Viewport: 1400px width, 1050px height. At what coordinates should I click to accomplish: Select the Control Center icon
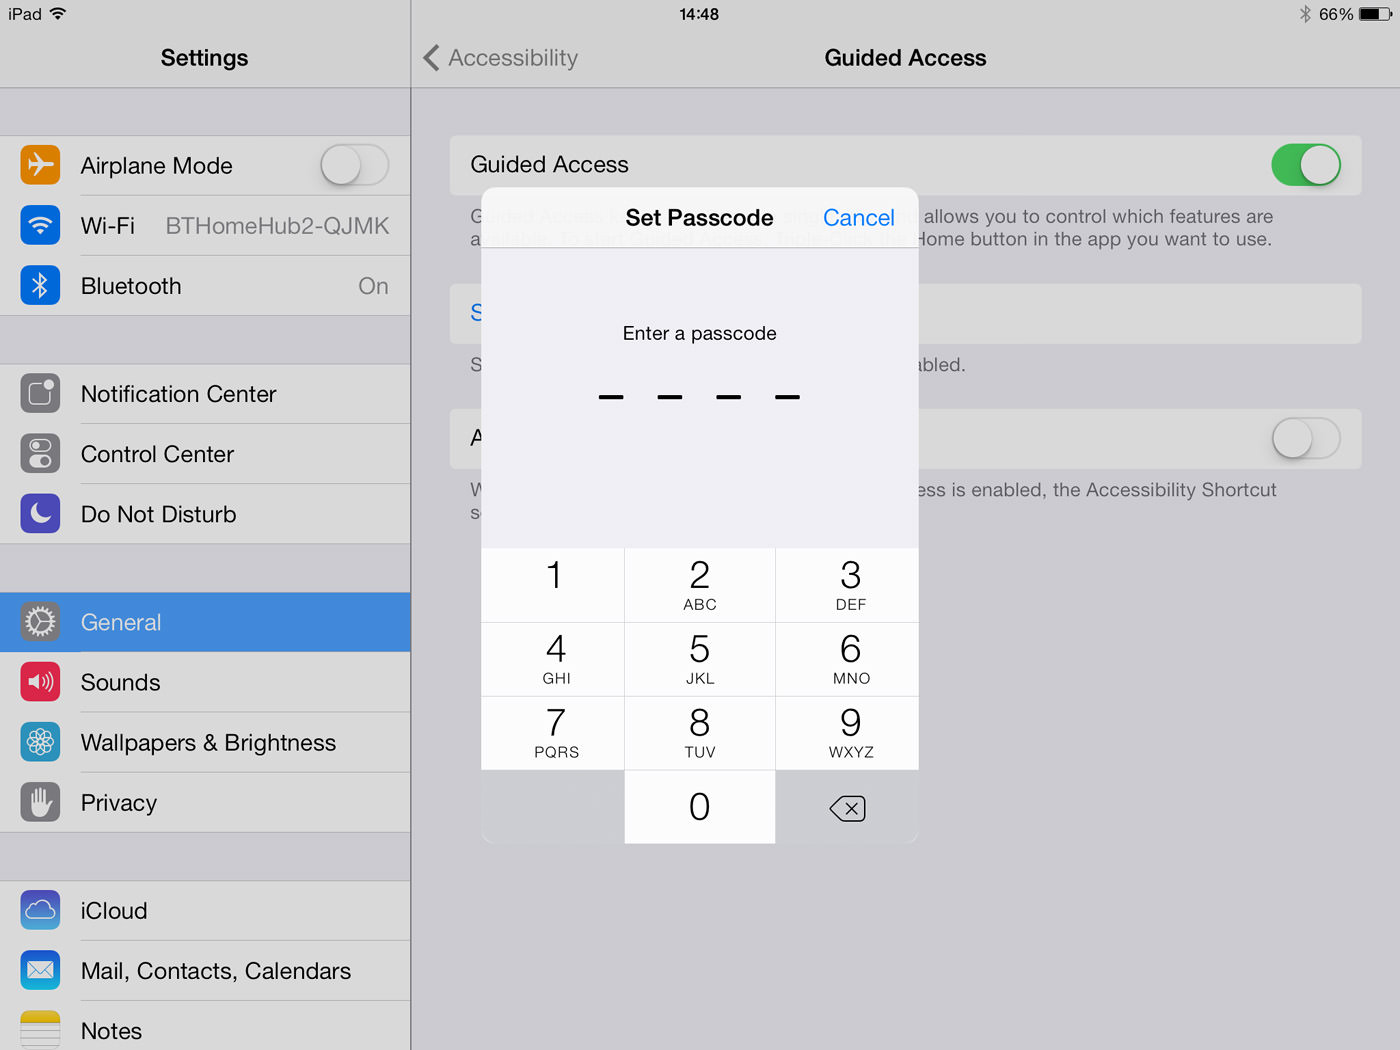coord(40,453)
